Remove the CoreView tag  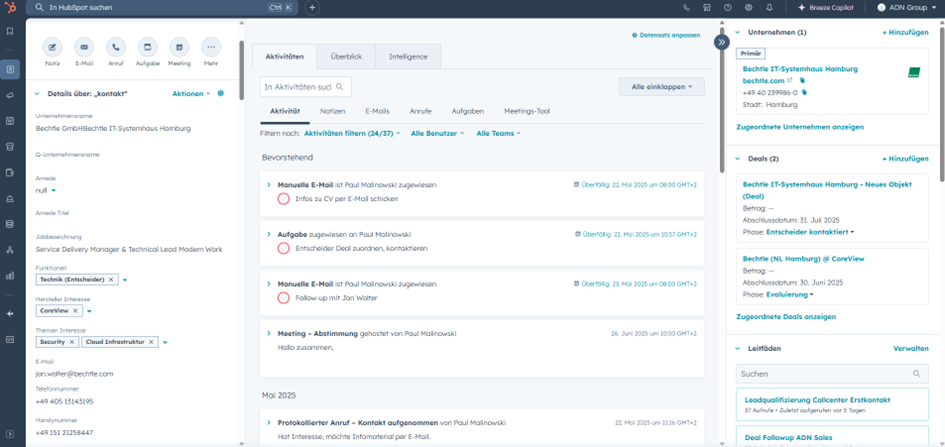click(75, 311)
